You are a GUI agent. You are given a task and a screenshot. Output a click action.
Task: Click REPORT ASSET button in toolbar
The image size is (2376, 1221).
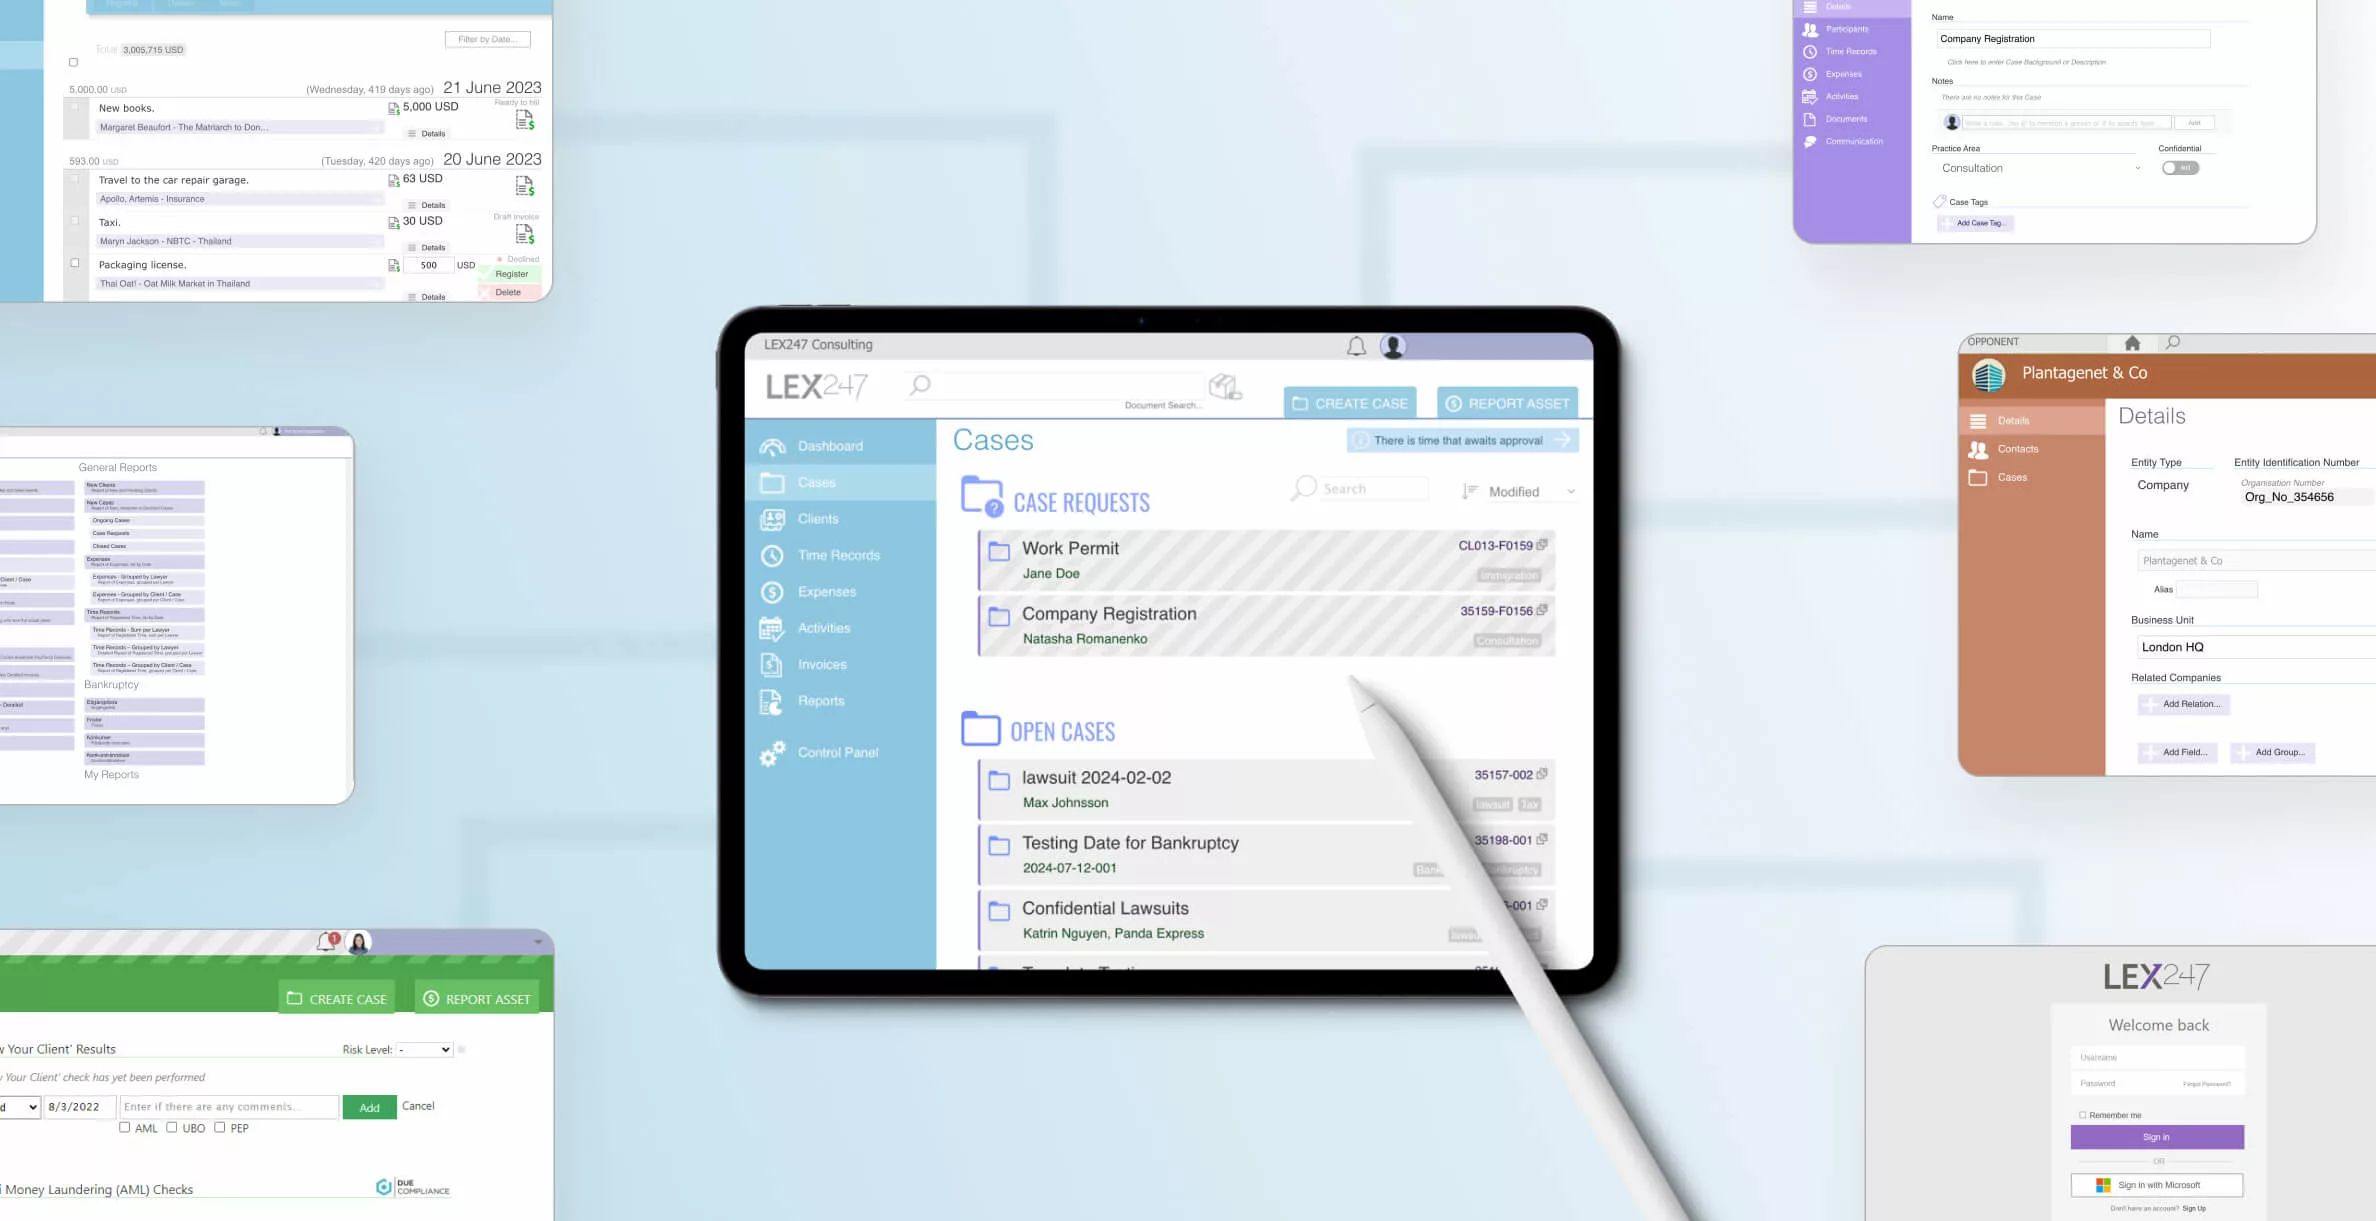[1507, 402]
